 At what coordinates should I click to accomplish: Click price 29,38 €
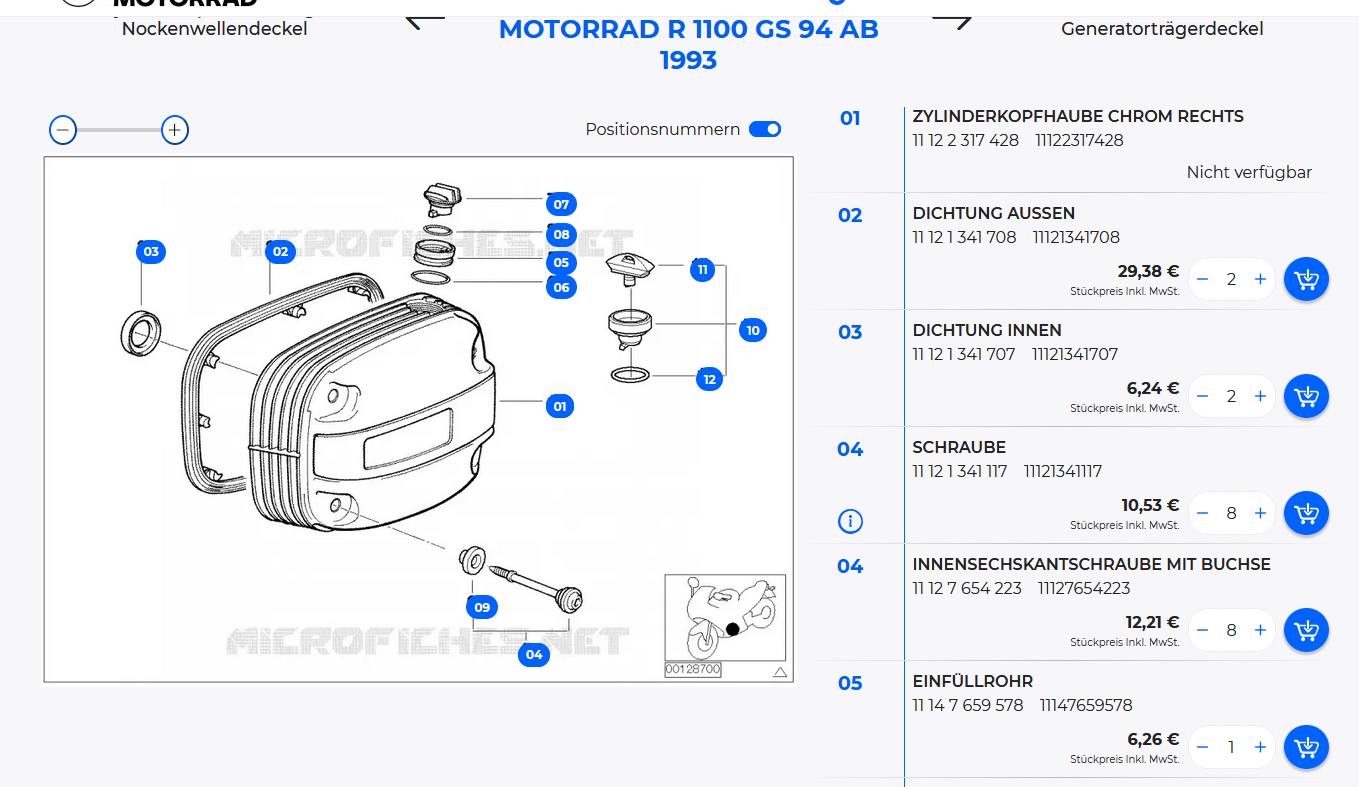click(1148, 271)
